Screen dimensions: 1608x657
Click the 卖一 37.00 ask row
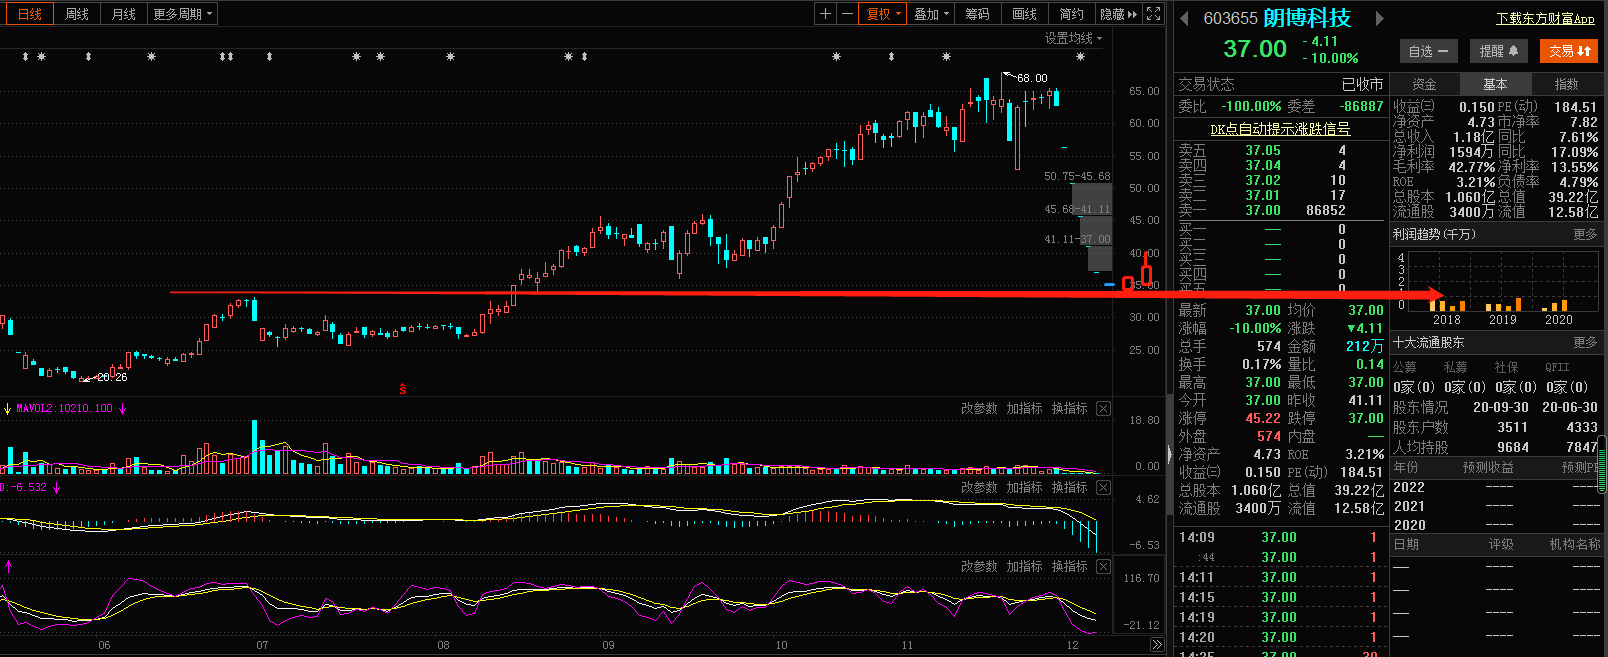(1279, 210)
